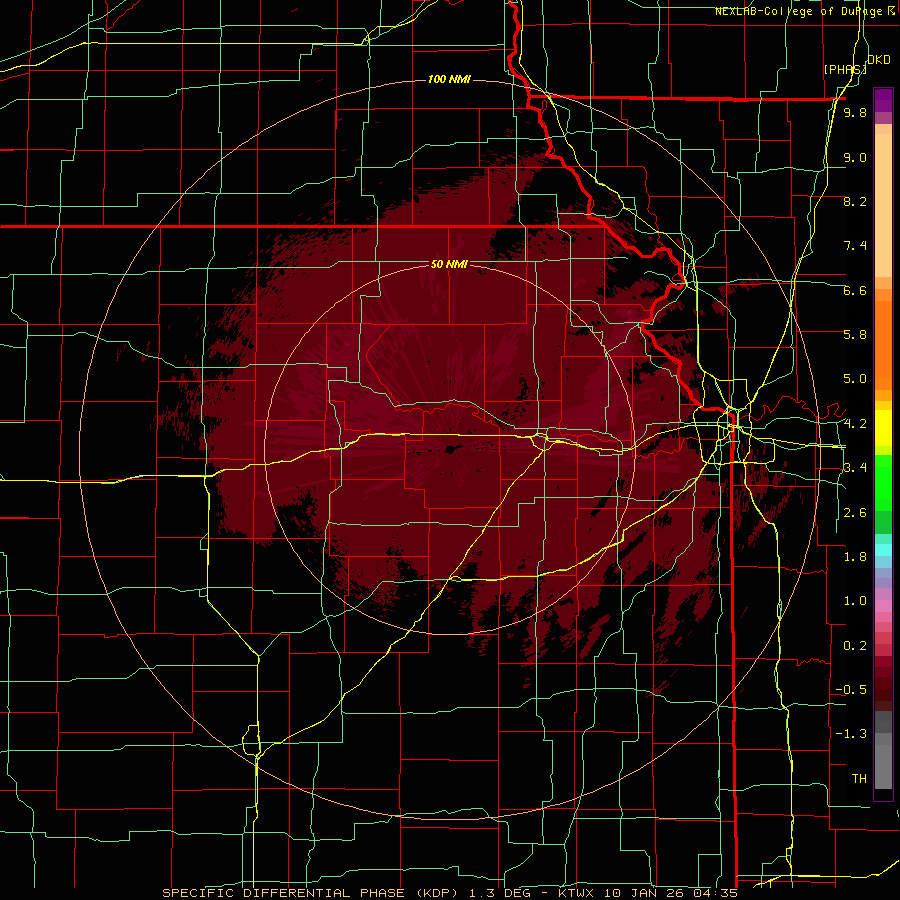Click the black radar site dot at the map center
The width and height of the screenshot is (900, 900).
coord(450,449)
